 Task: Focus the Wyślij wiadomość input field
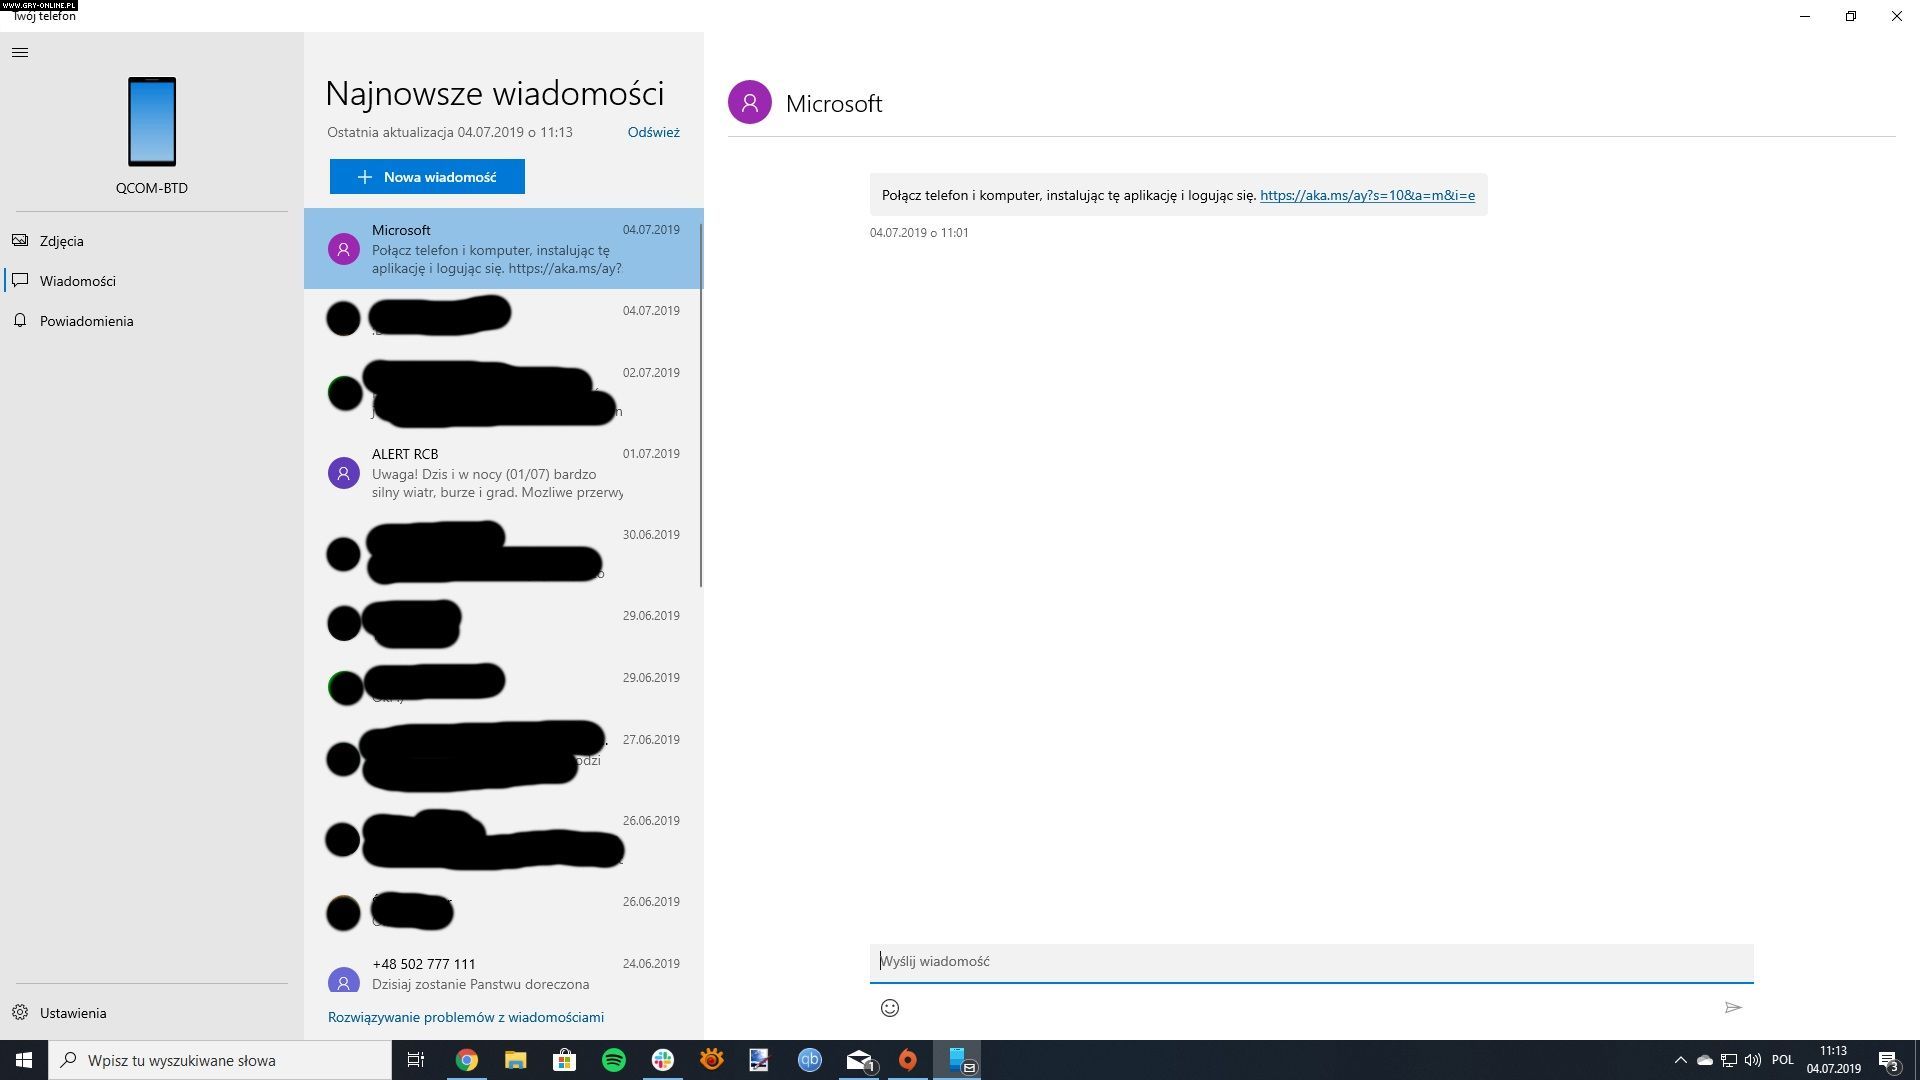(1310, 962)
